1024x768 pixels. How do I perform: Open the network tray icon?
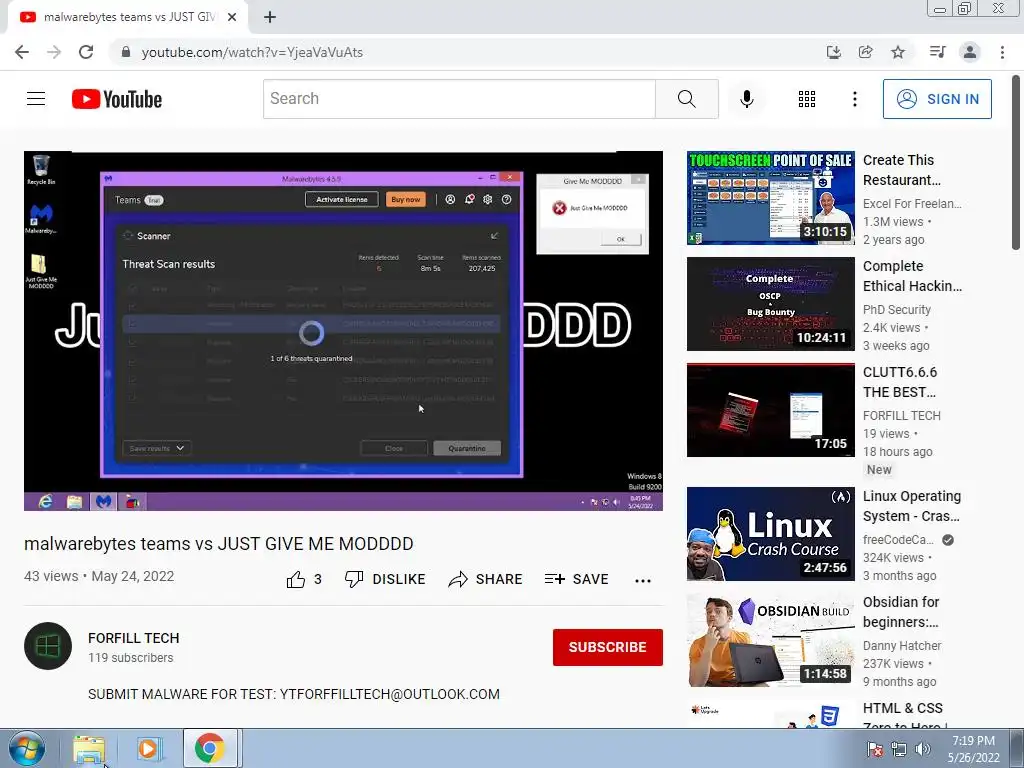coord(899,749)
